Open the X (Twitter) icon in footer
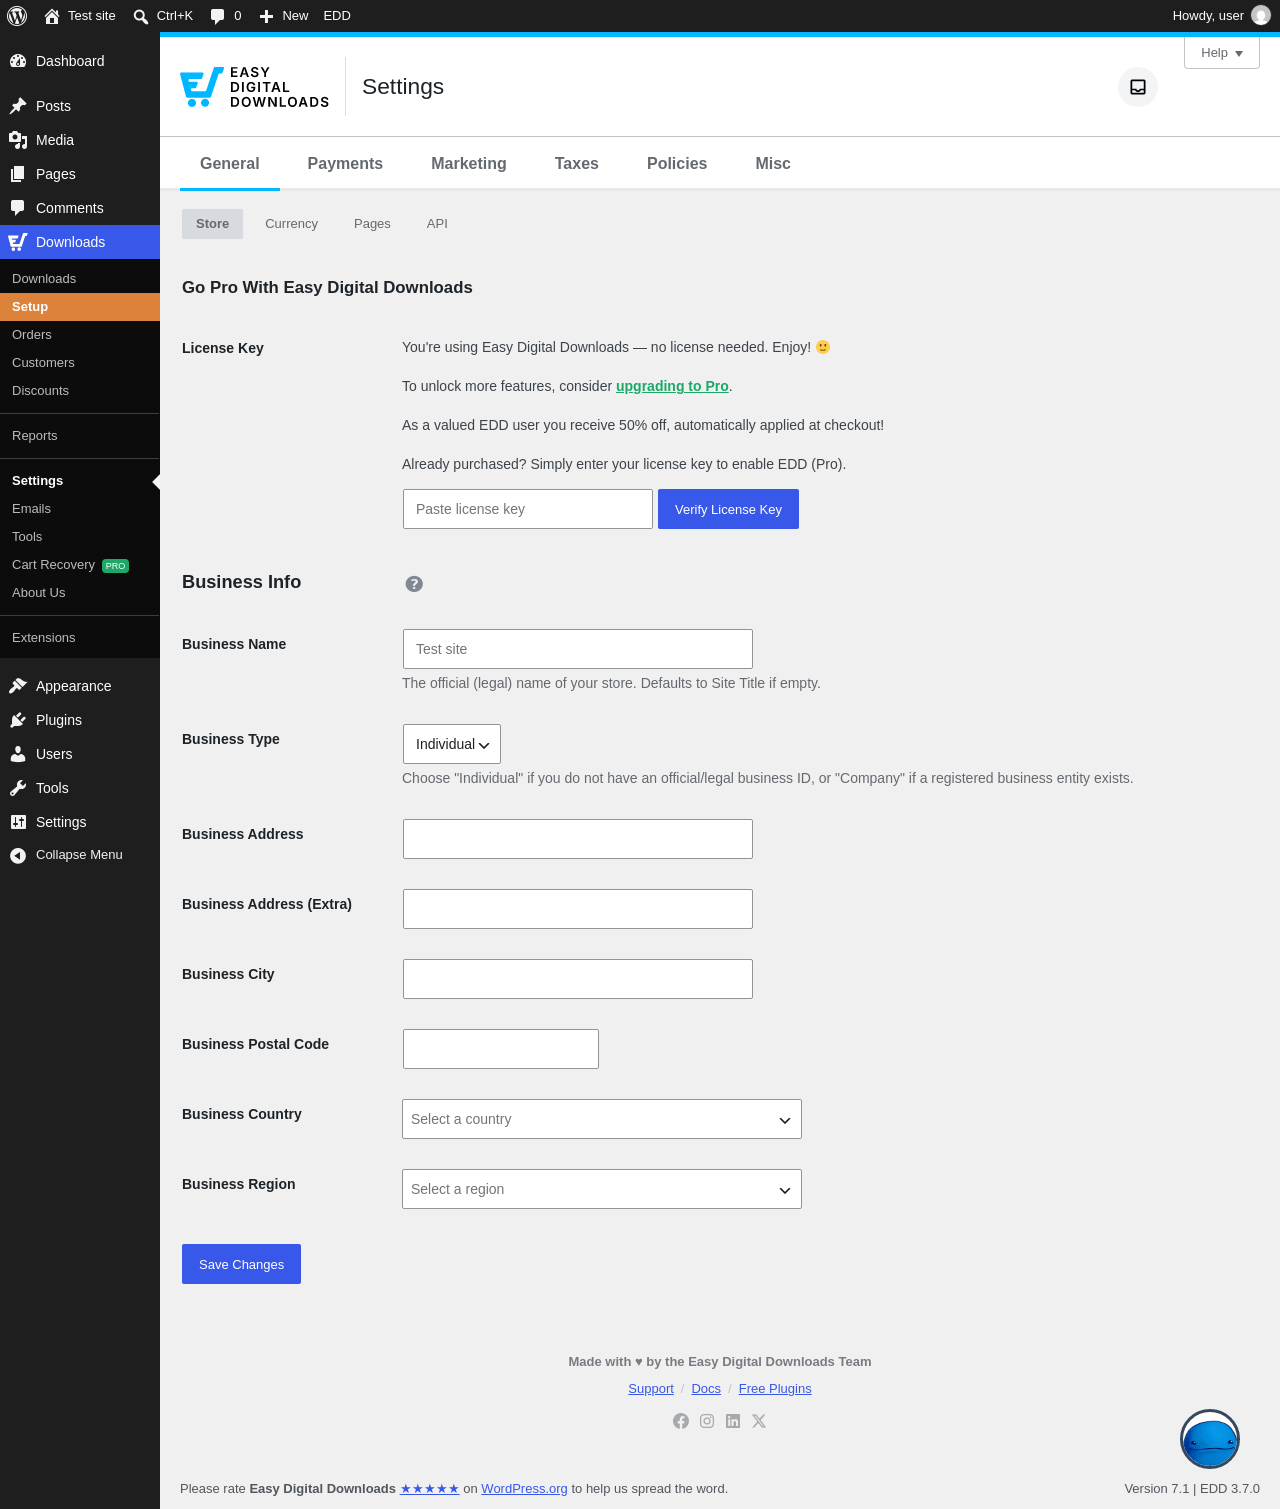Image resolution: width=1280 pixels, height=1509 pixels. point(759,1421)
